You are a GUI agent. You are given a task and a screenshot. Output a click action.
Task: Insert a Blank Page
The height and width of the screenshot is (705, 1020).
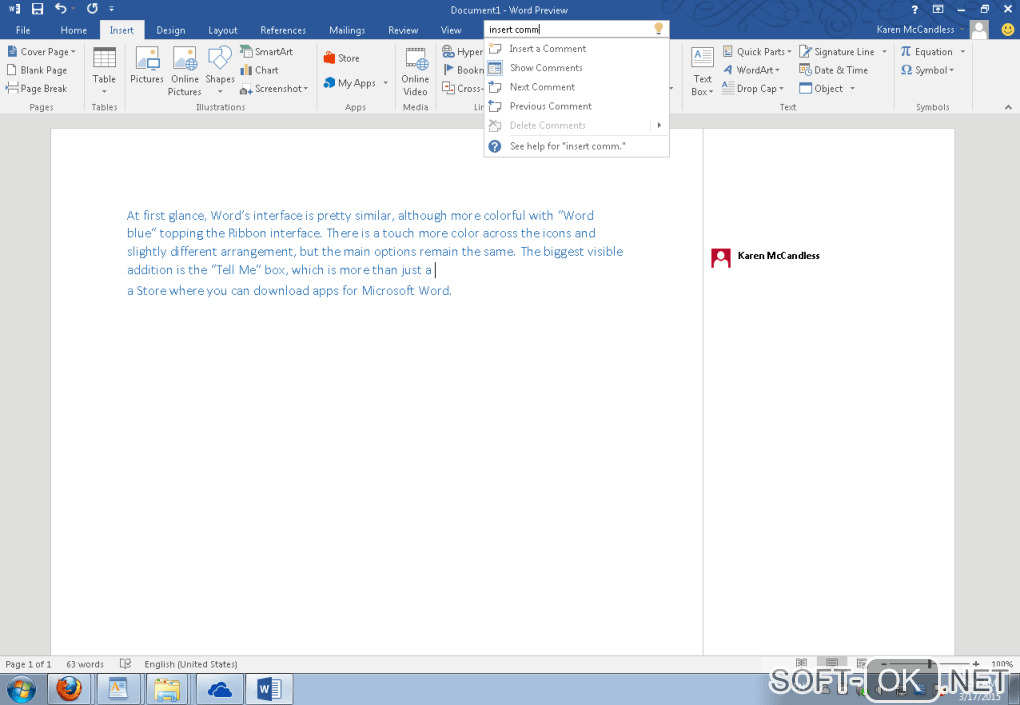click(x=37, y=70)
